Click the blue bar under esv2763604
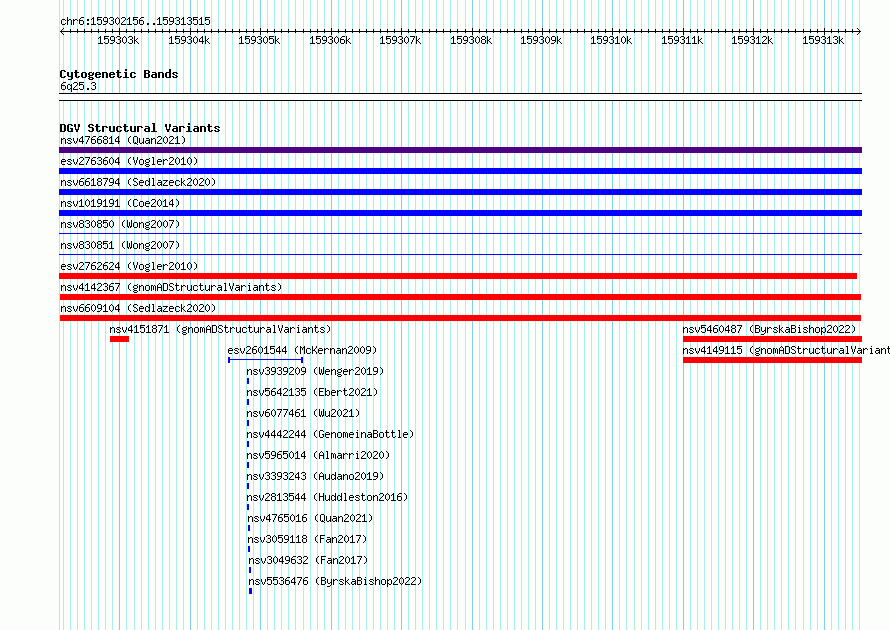The width and height of the screenshot is (890, 630). pyautogui.click(x=460, y=171)
